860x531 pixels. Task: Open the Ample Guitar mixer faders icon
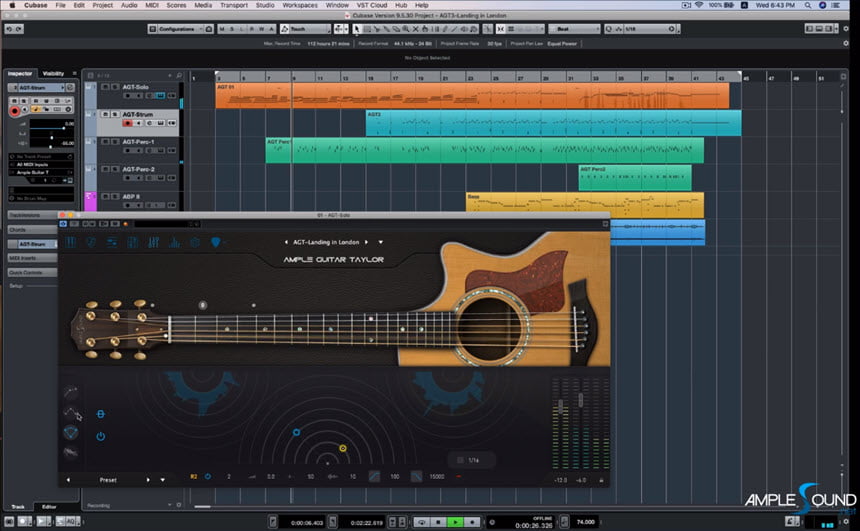click(154, 242)
